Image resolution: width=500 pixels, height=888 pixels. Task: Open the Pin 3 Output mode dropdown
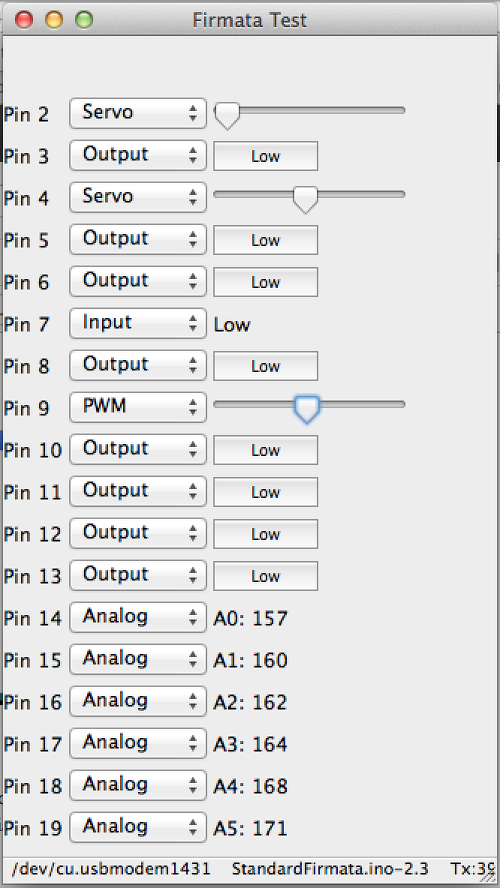138,155
